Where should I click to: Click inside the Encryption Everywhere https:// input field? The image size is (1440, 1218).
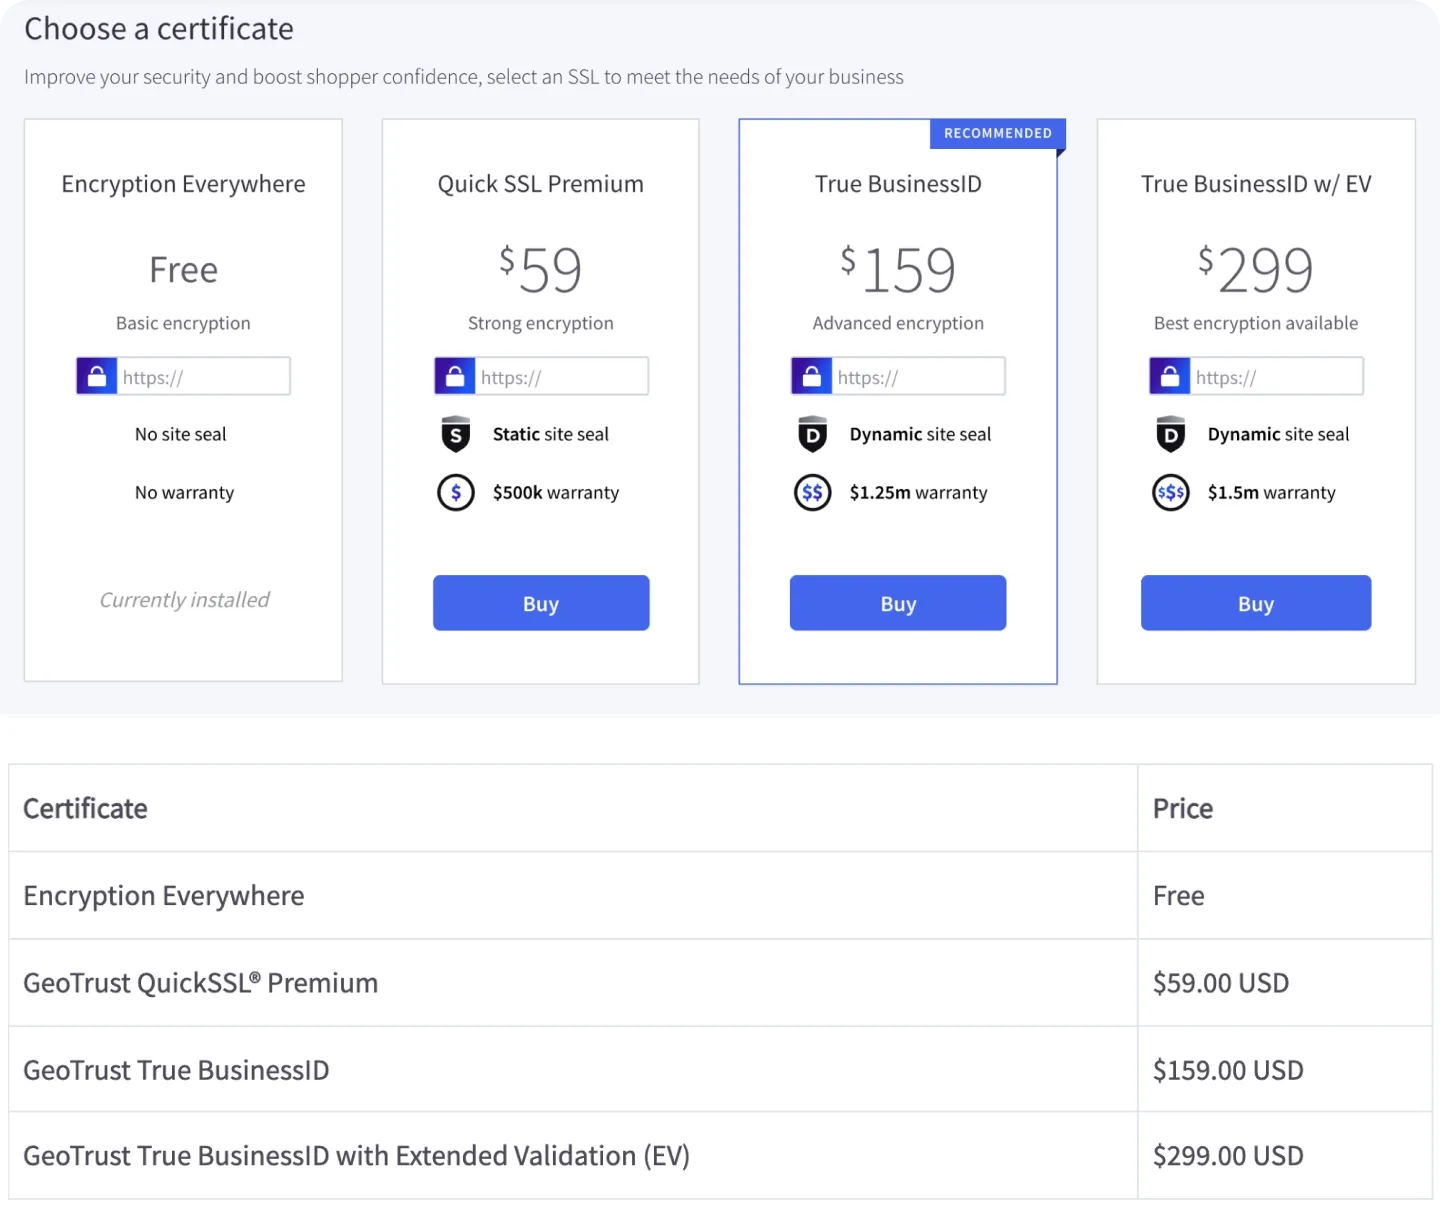tap(200, 375)
